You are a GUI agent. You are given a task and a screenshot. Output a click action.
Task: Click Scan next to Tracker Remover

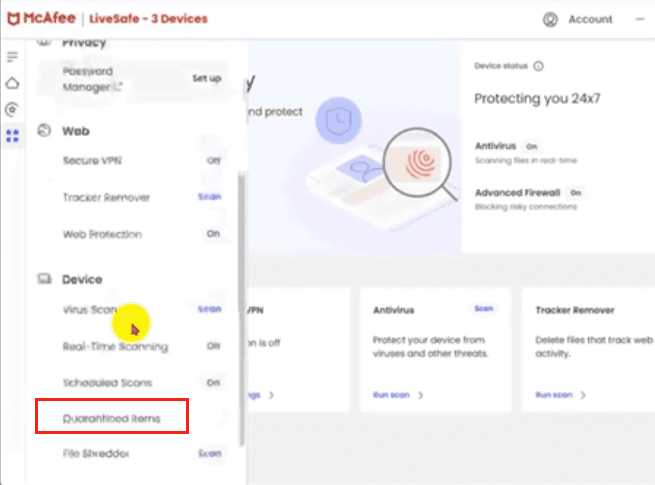click(209, 197)
